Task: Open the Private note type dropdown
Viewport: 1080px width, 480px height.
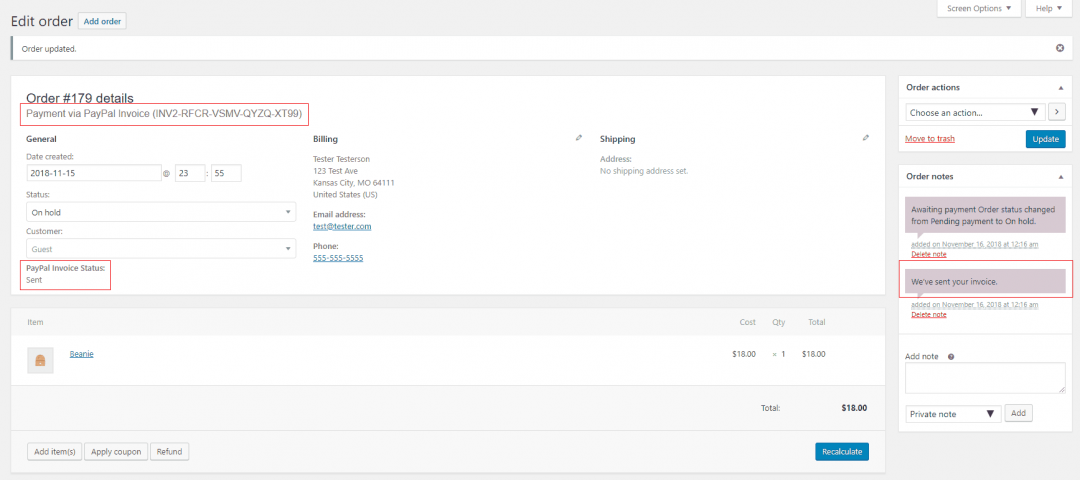Action: 953,414
